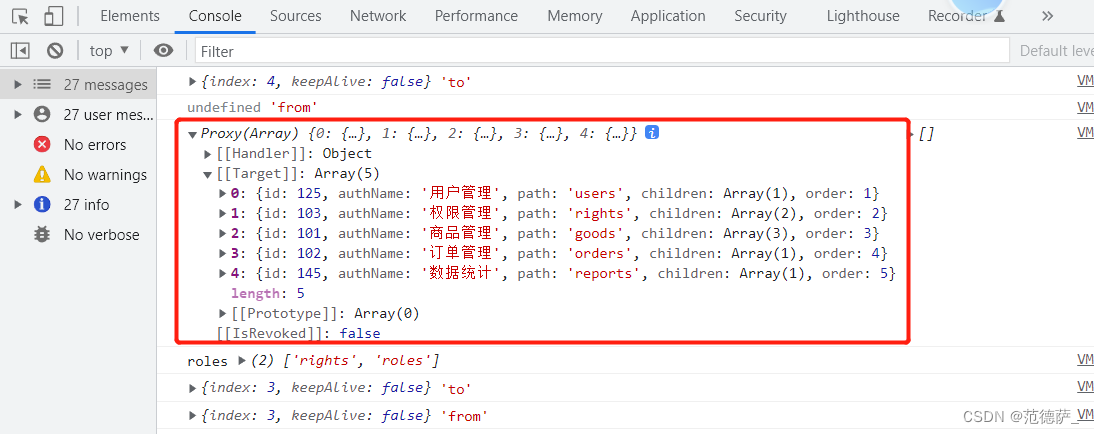The image size is (1094, 434).
Task: Click the length: 5 property text
Action: 267,293
